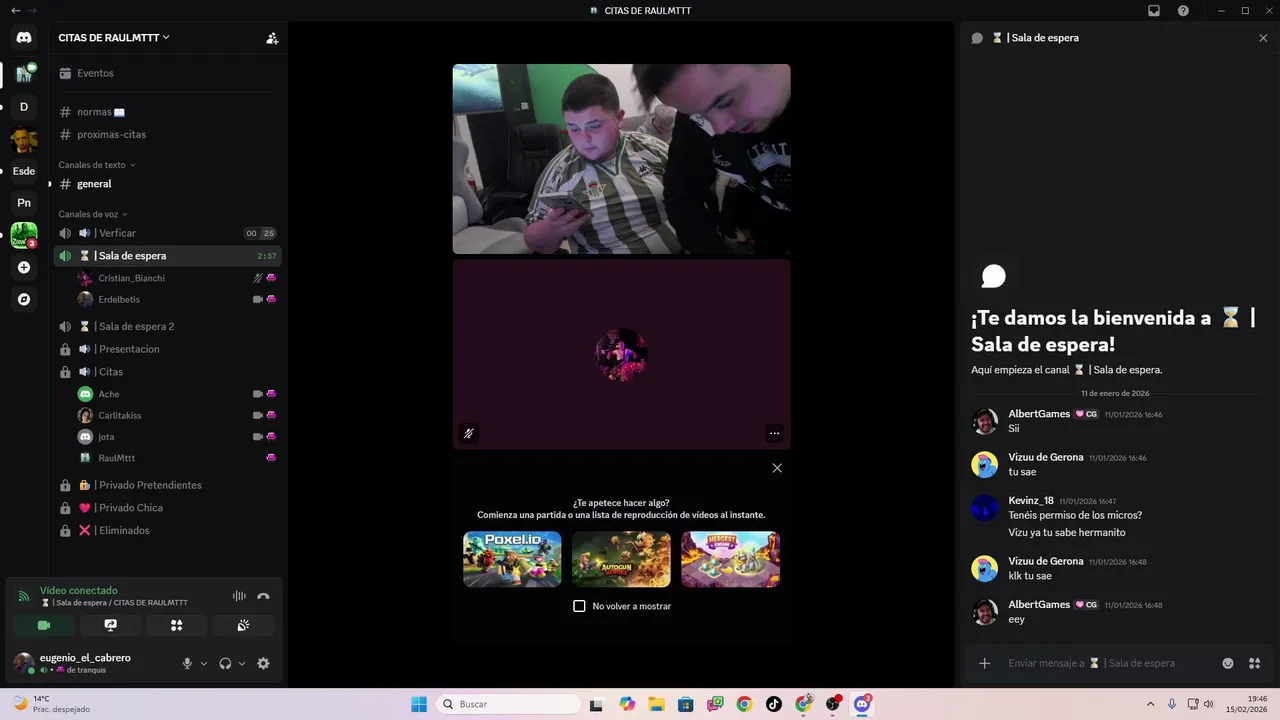Open Vizuu de Gerona name above tu sae
This screenshot has height=720, width=1280.
[x=1046, y=457]
